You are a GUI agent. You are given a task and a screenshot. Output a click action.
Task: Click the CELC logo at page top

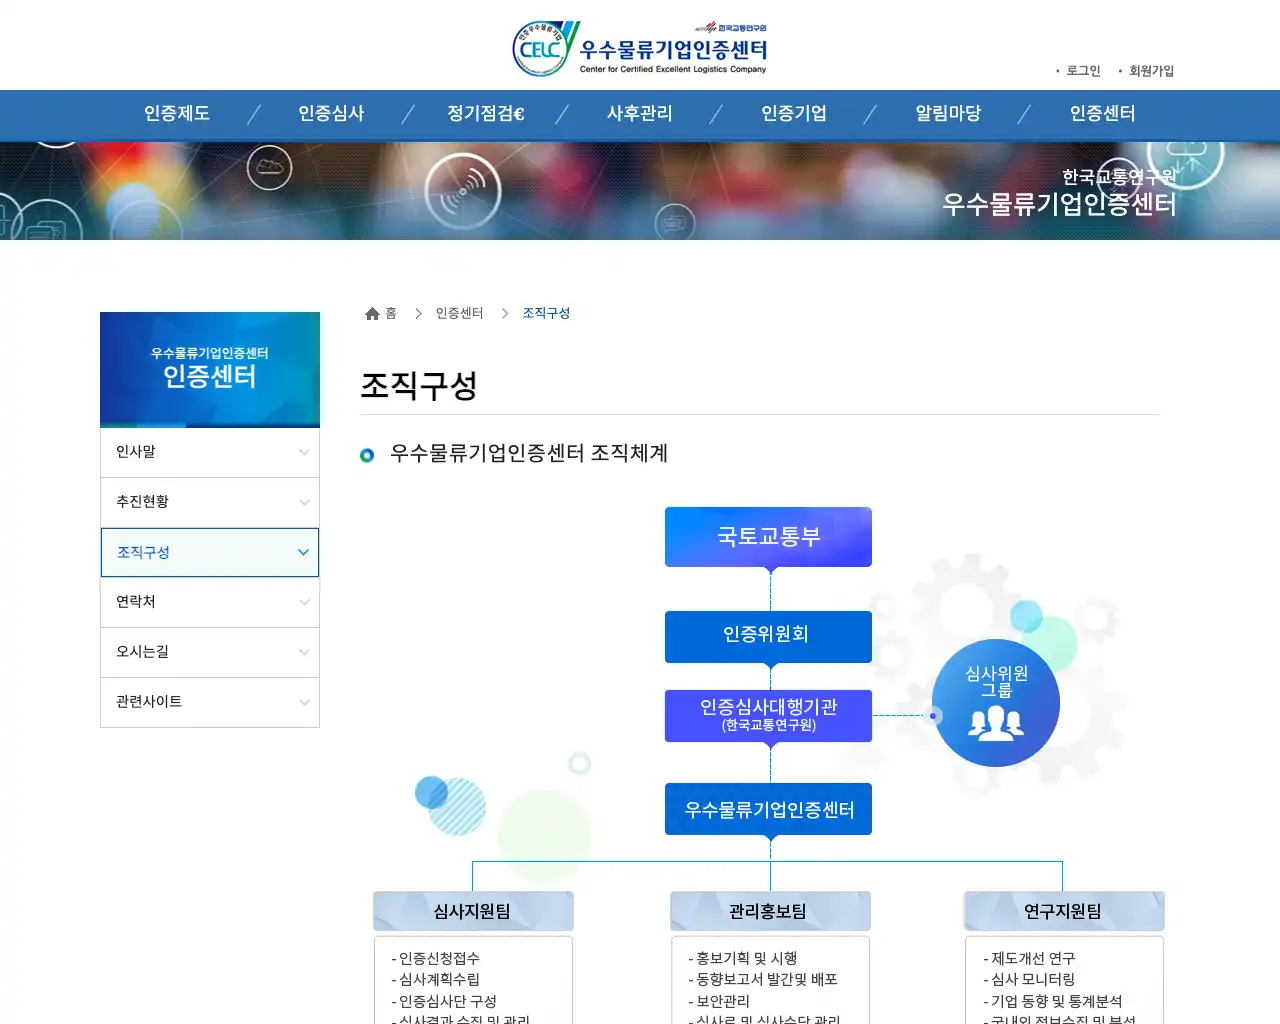pyautogui.click(x=640, y=48)
